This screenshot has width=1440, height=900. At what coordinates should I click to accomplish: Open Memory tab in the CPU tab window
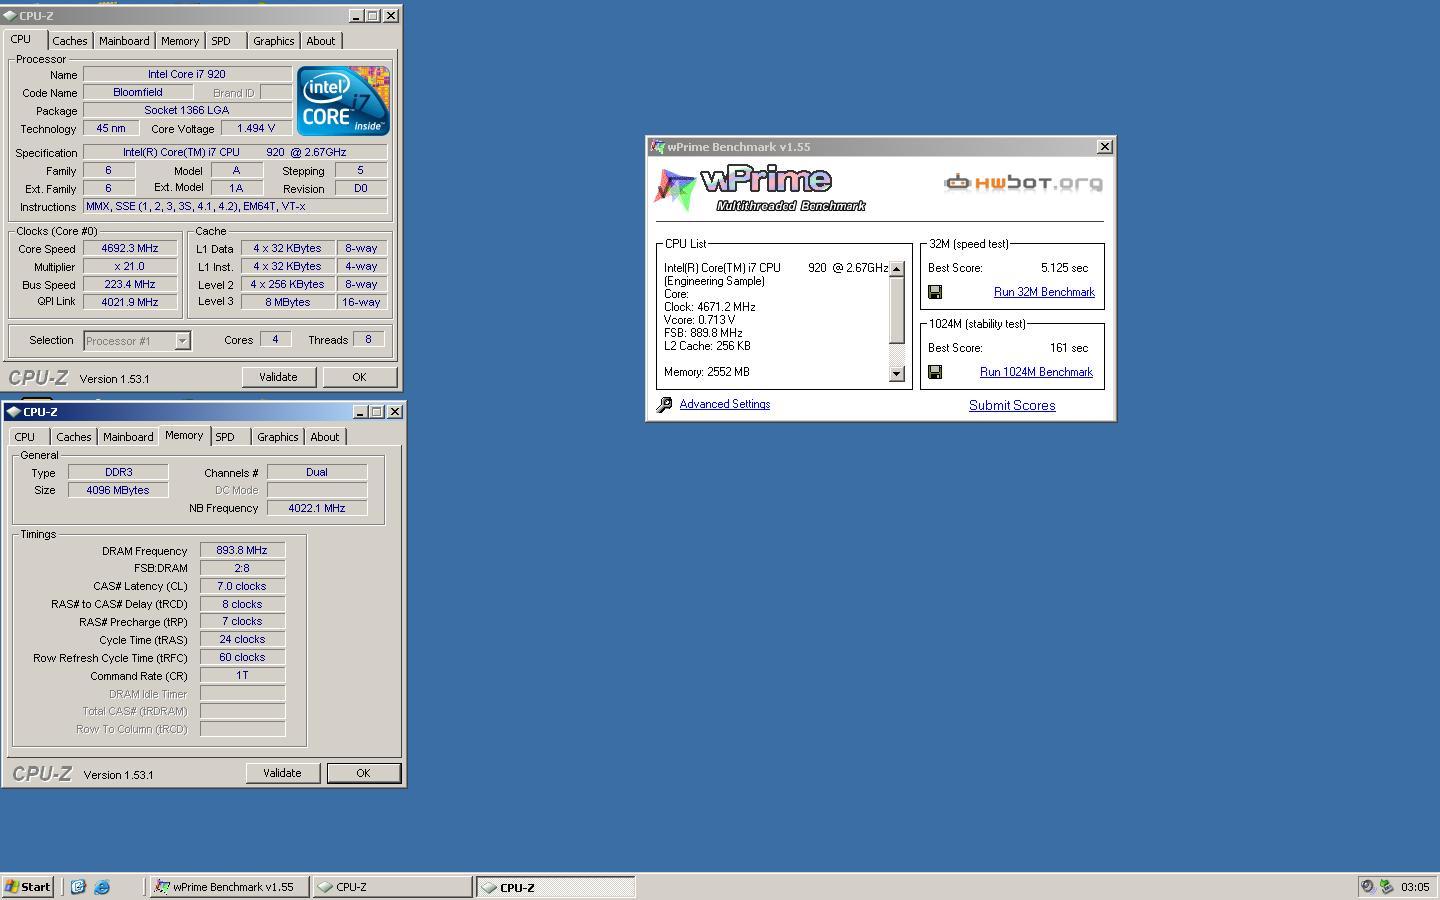point(180,41)
